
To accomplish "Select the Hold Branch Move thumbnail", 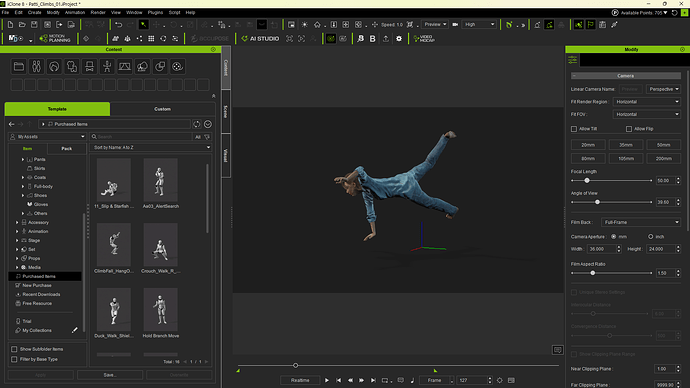I will pyautogui.click(x=160, y=310).
